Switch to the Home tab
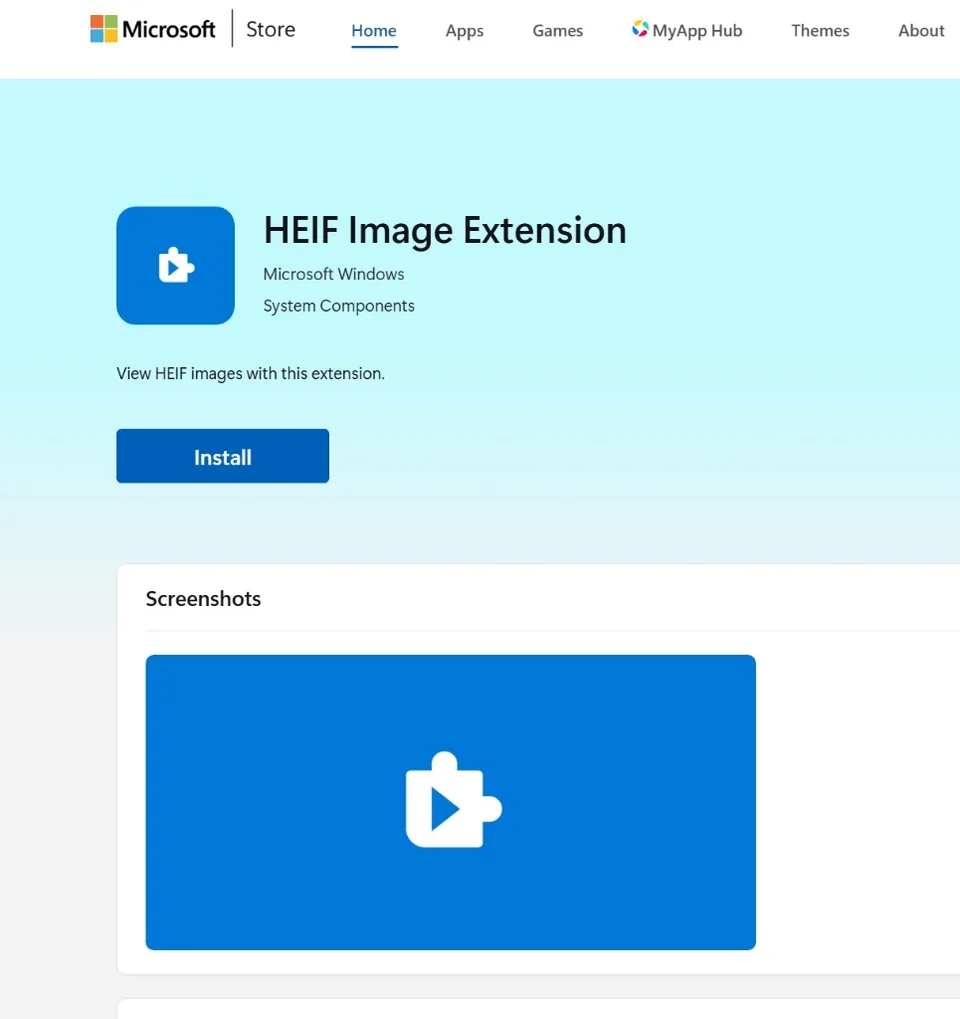 [374, 31]
